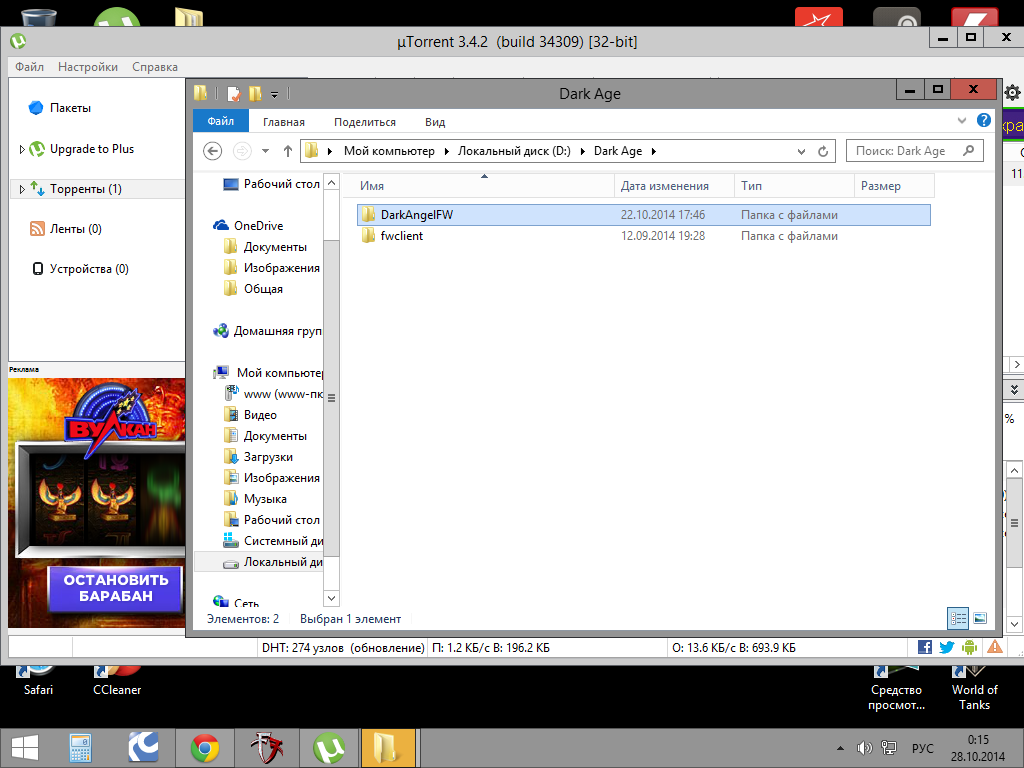The width and height of the screenshot is (1024, 768).
Task: Click the Explorer forward navigation arrow
Action: click(x=242, y=152)
